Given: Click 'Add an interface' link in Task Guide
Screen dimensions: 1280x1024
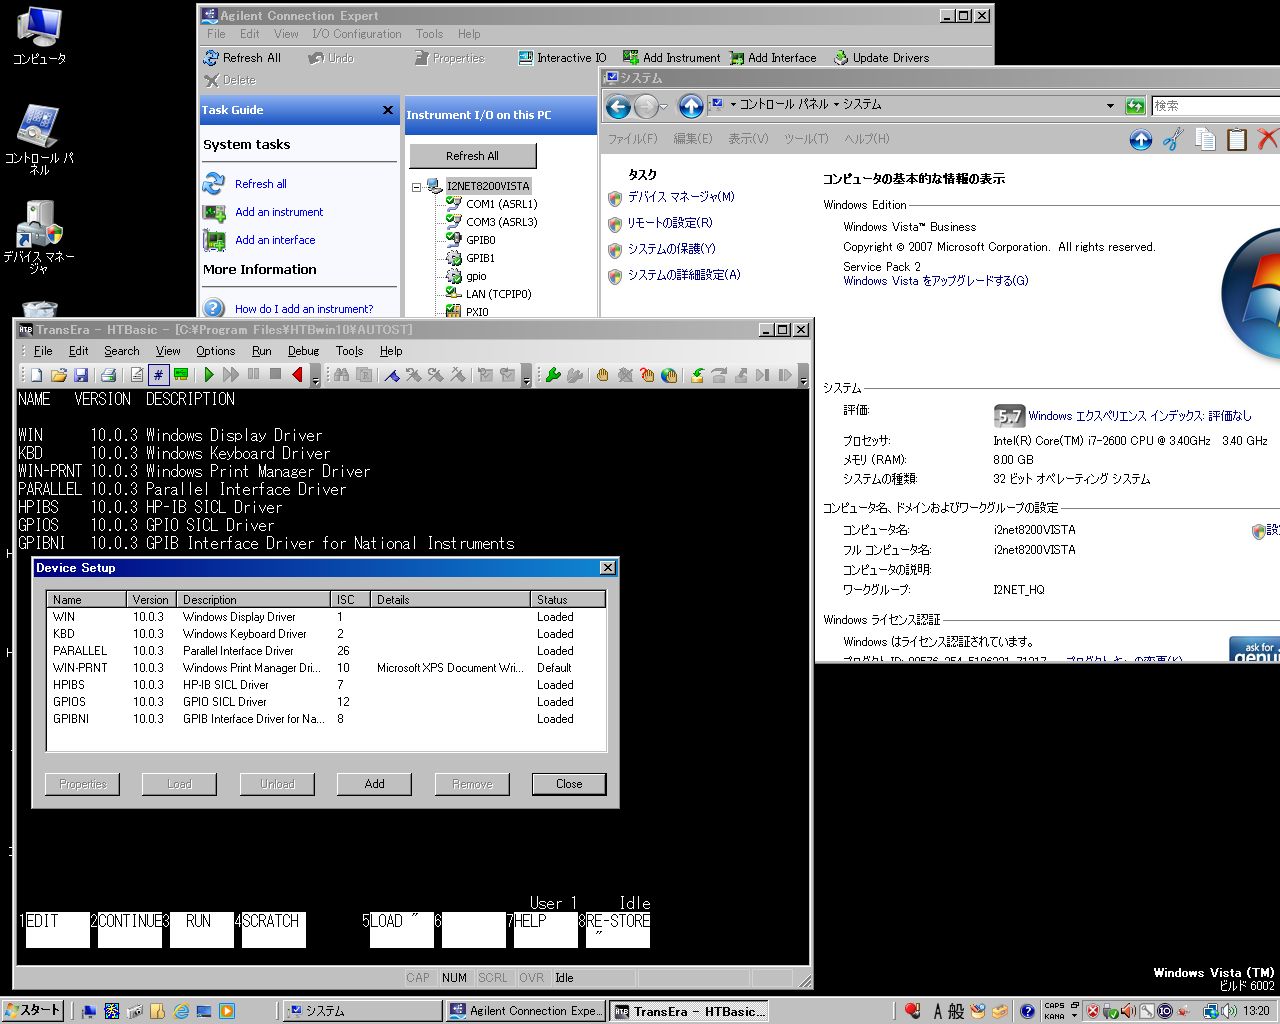Looking at the screenshot, I should pos(275,240).
